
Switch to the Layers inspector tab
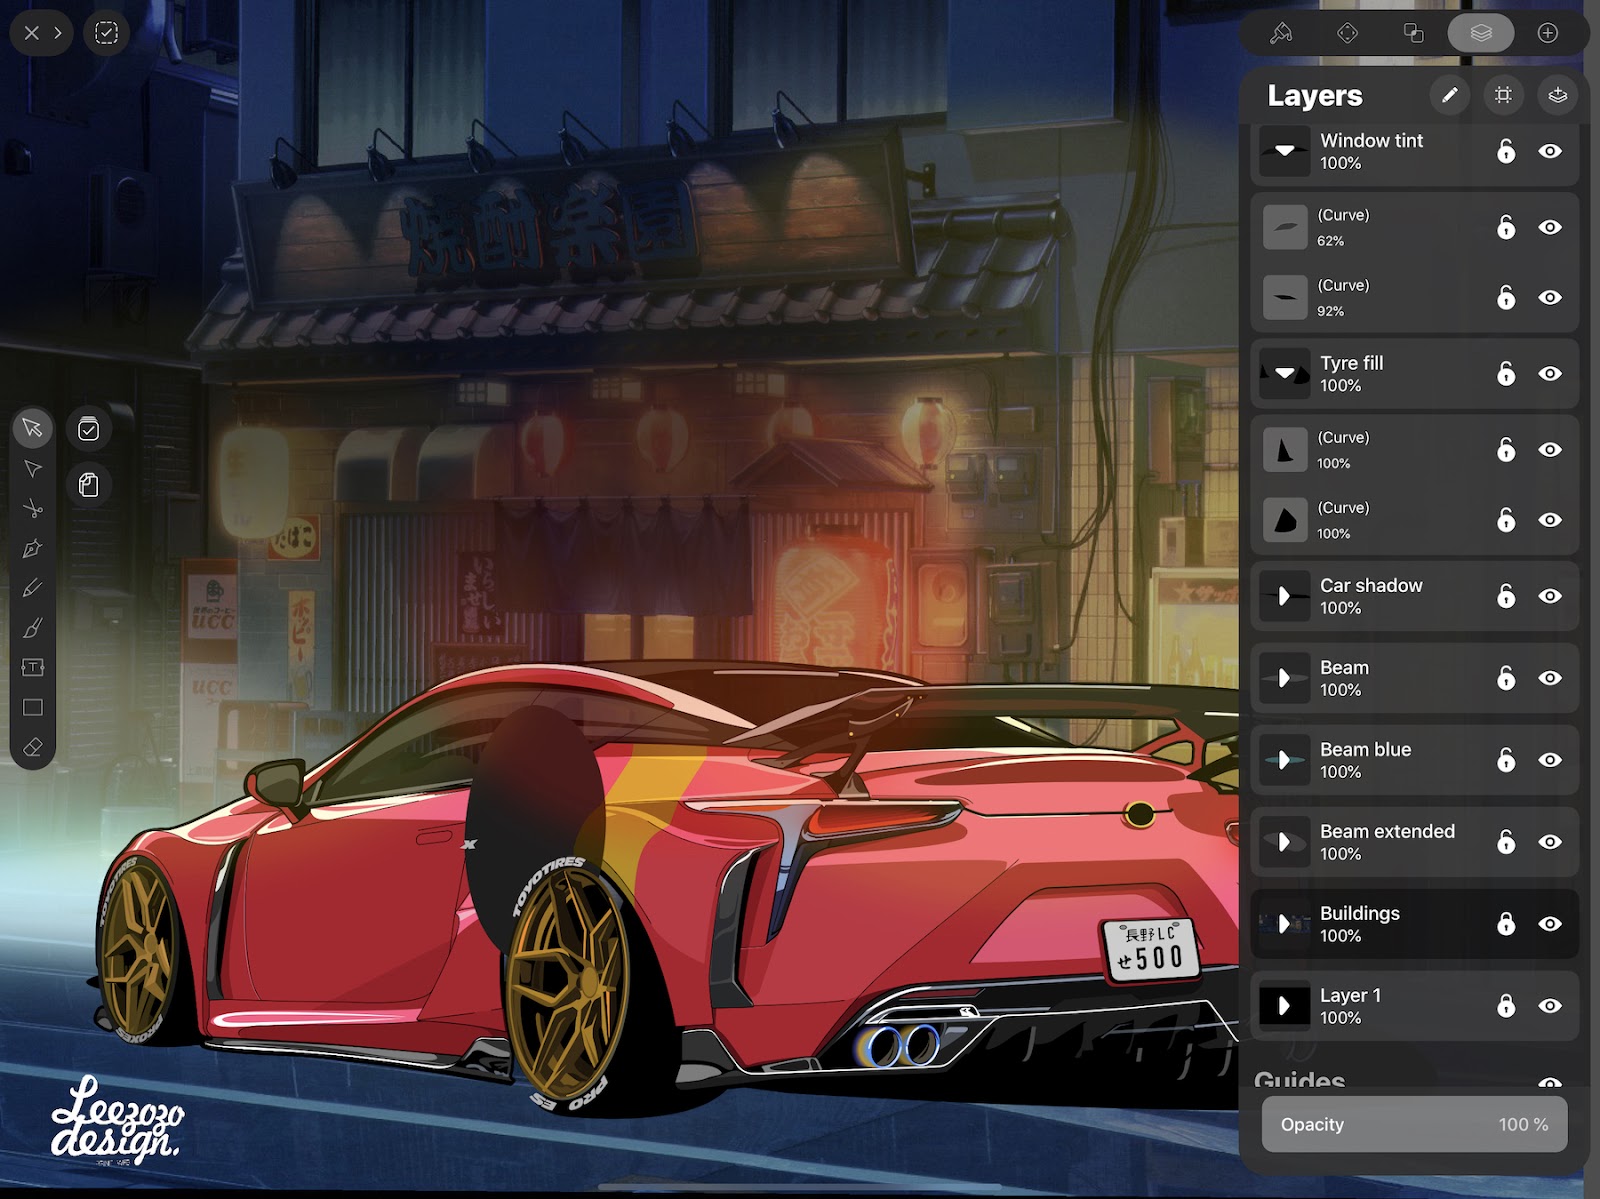[1481, 33]
